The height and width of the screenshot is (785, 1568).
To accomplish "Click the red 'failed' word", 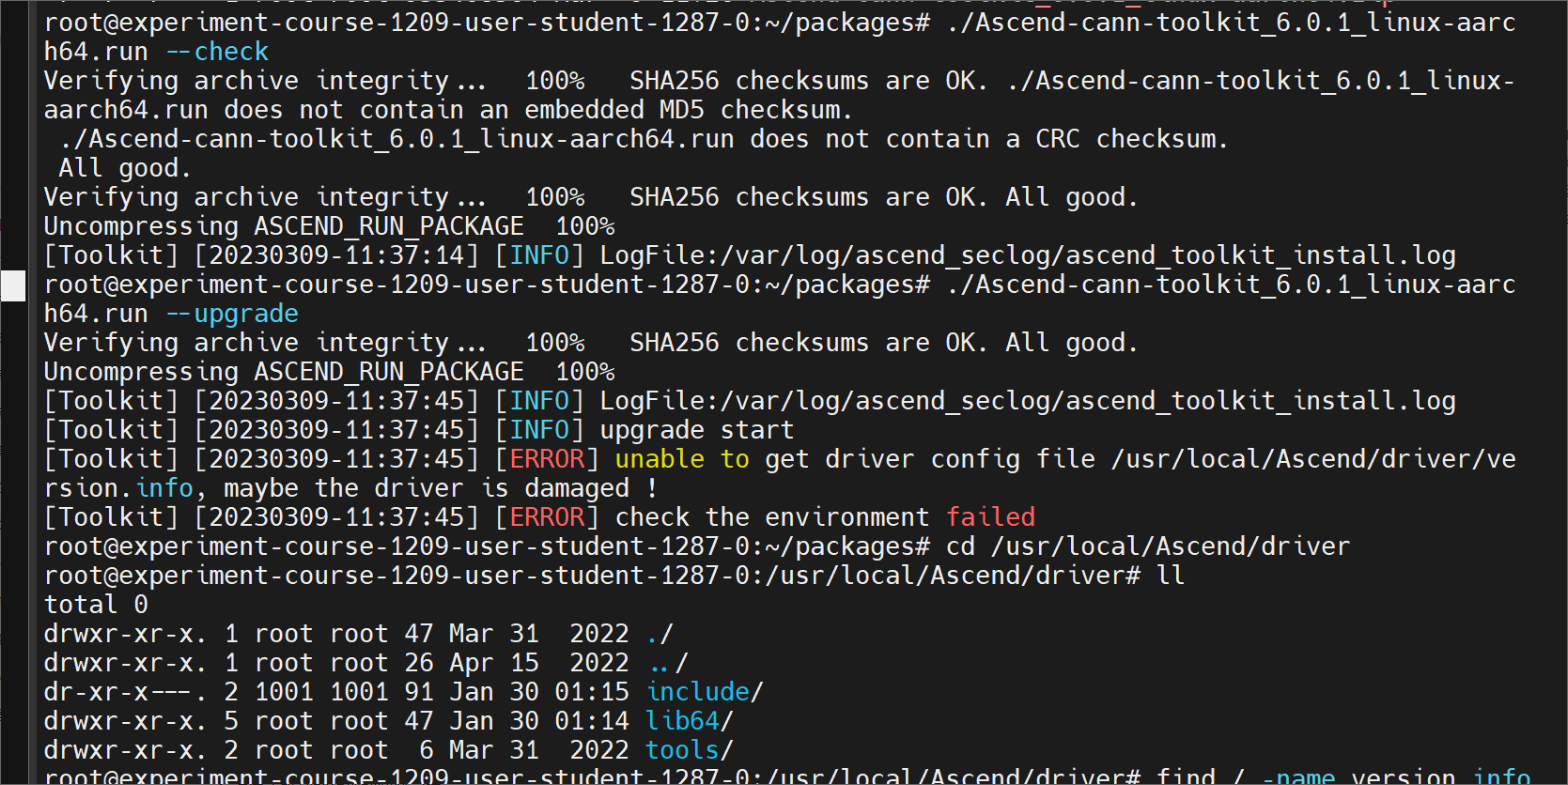I will click(990, 518).
